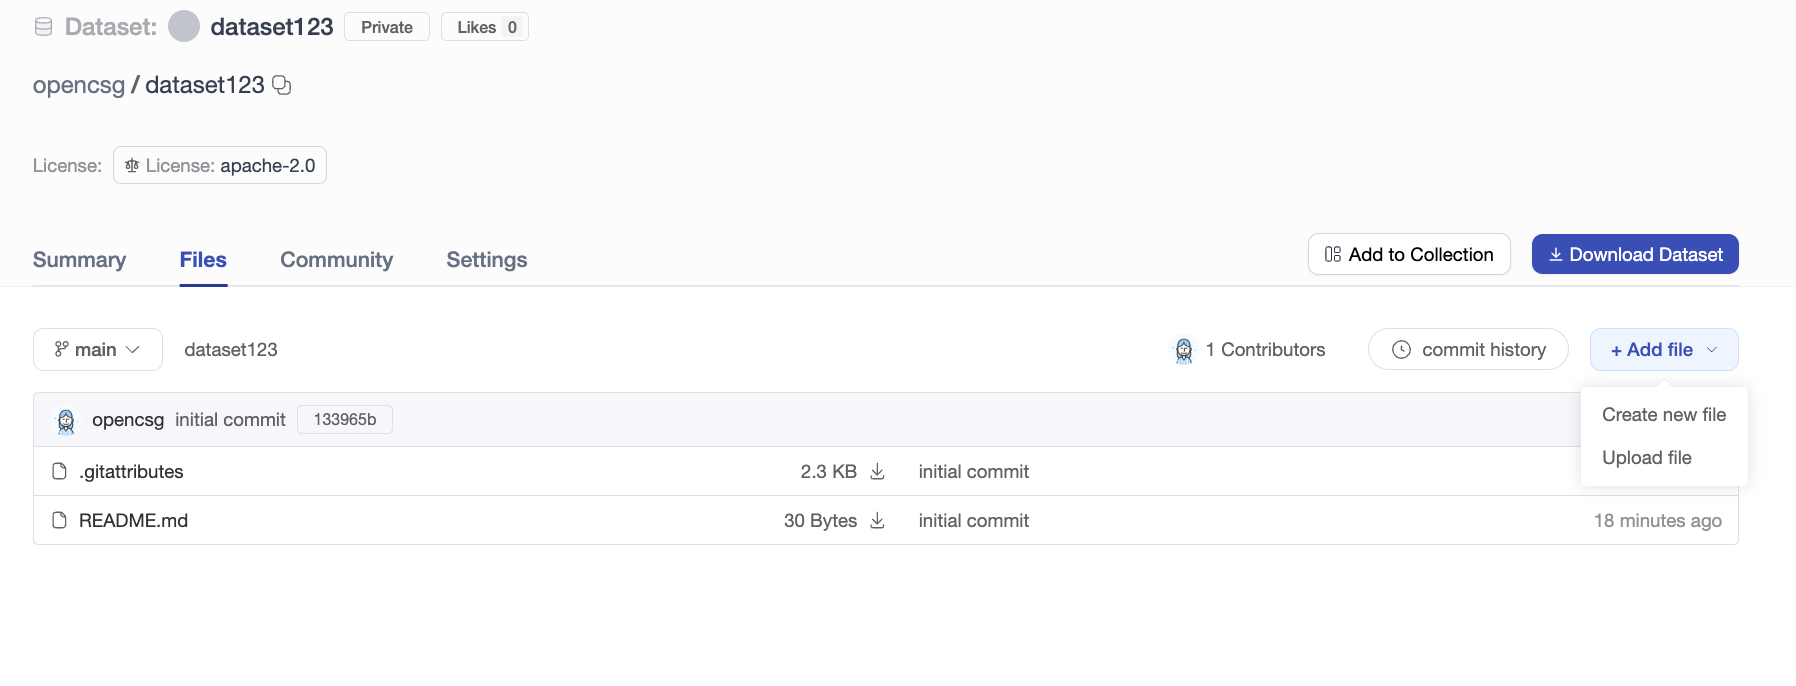Copy the opencsg/dataset123 path icon
The height and width of the screenshot is (686, 1796).
tap(282, 85)
